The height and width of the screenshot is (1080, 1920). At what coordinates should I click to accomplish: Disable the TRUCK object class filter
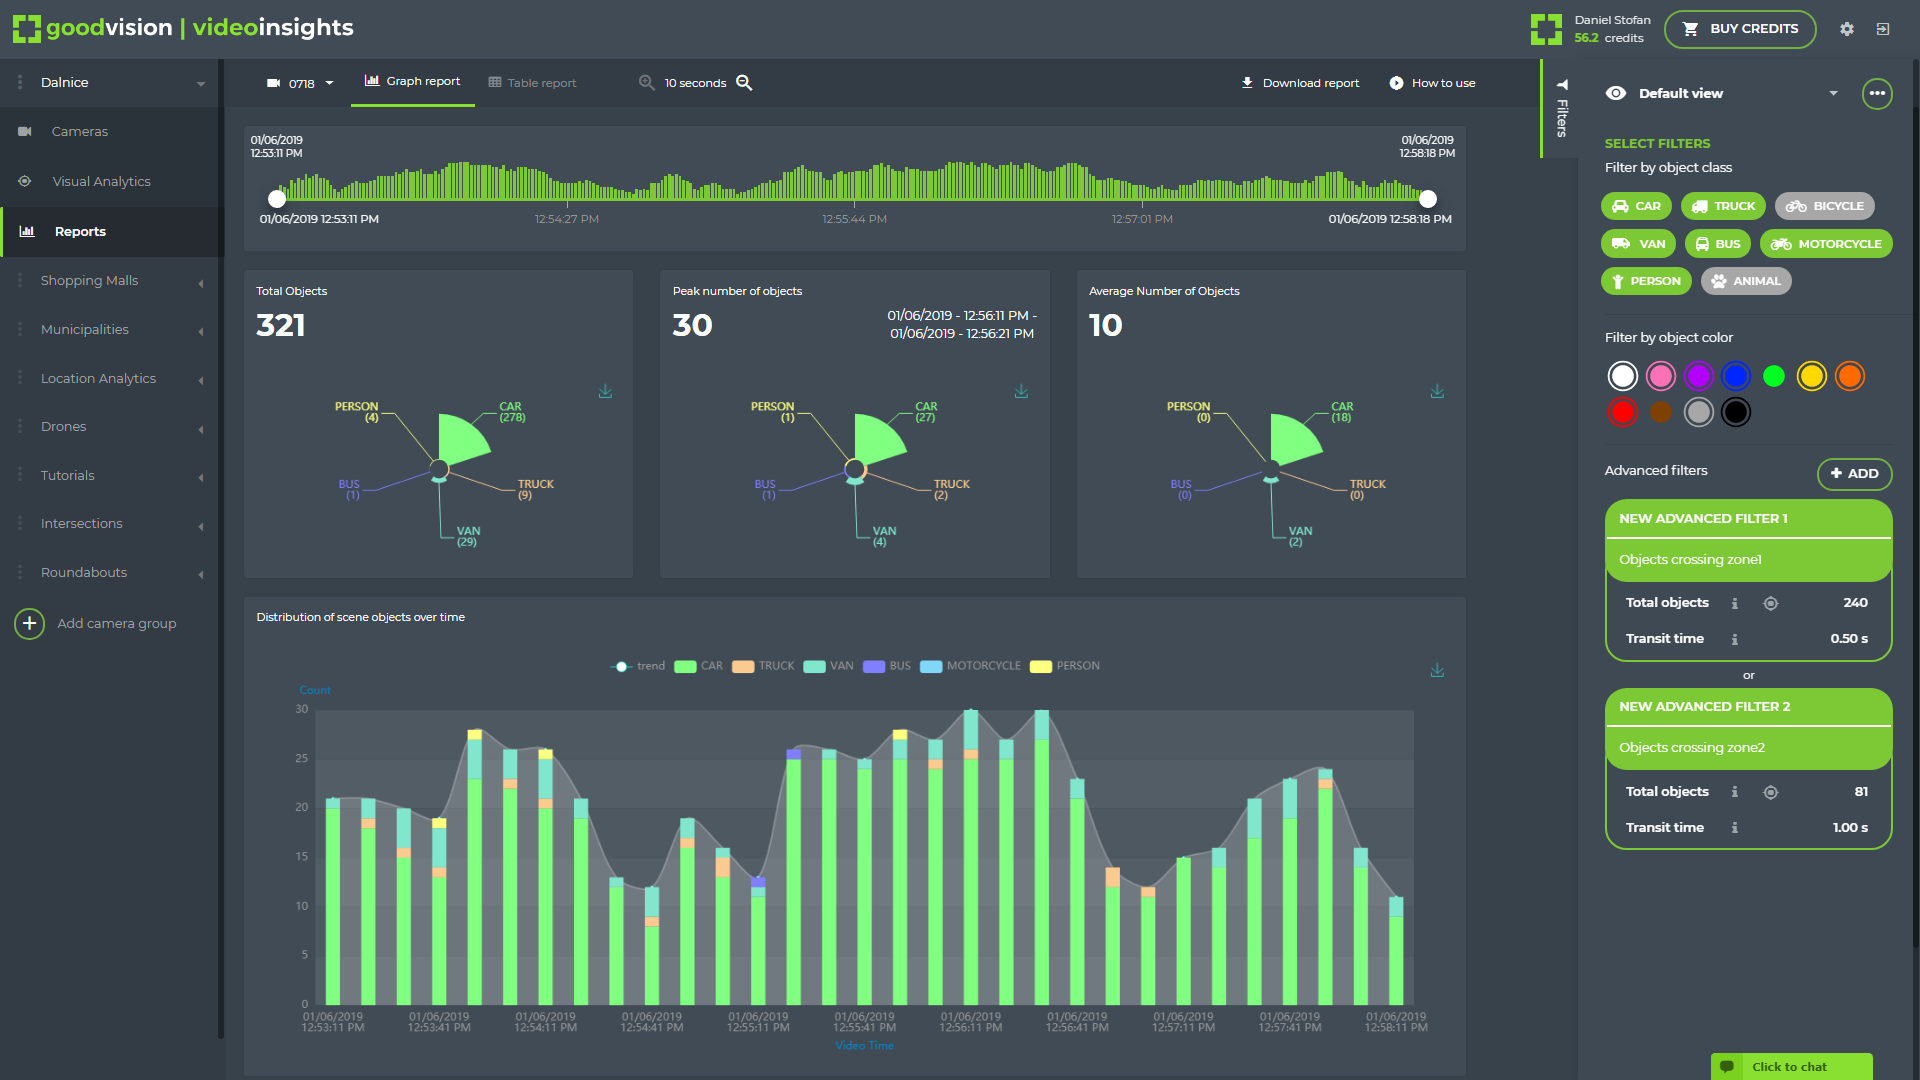[1722, 206]
